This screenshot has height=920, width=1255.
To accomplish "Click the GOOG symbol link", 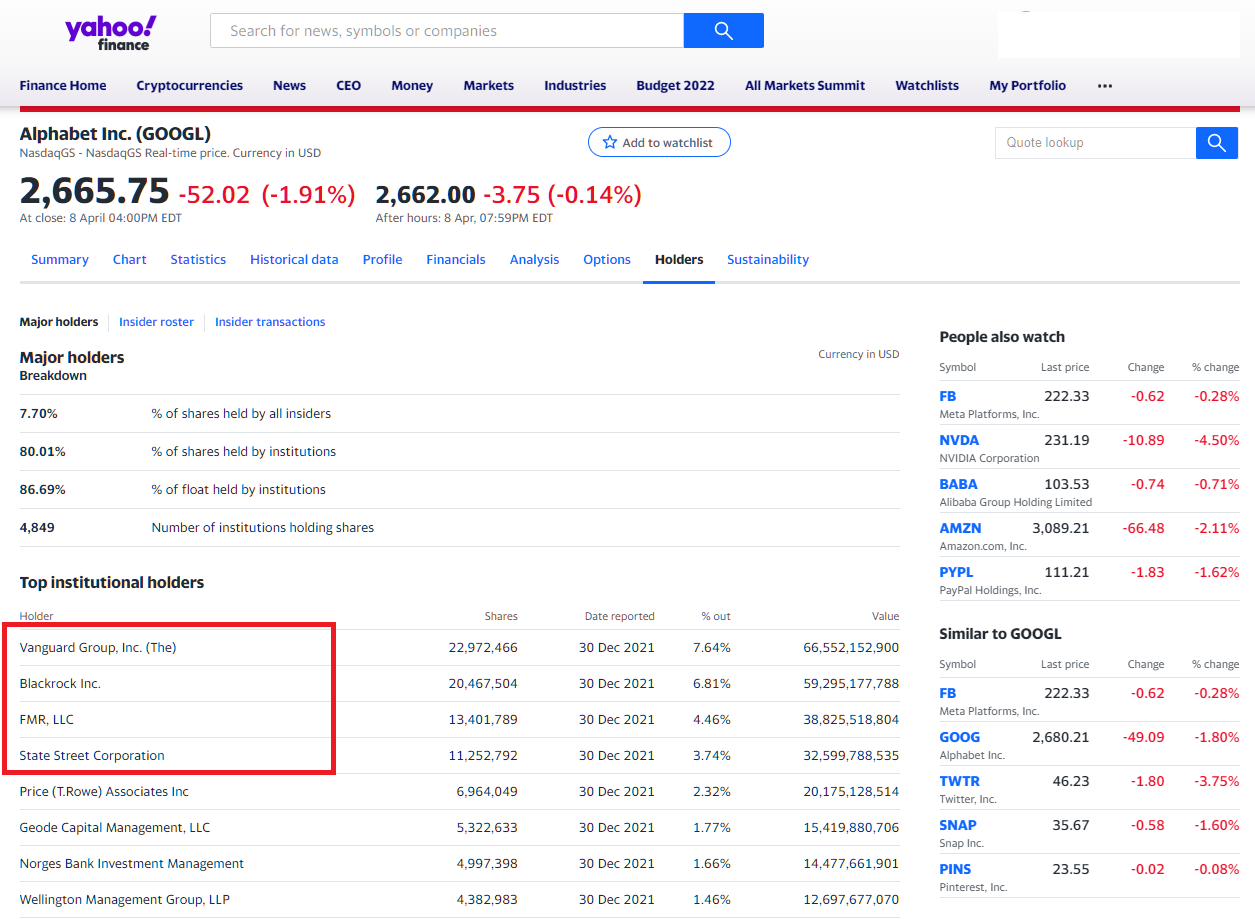I will coord(959,738).
